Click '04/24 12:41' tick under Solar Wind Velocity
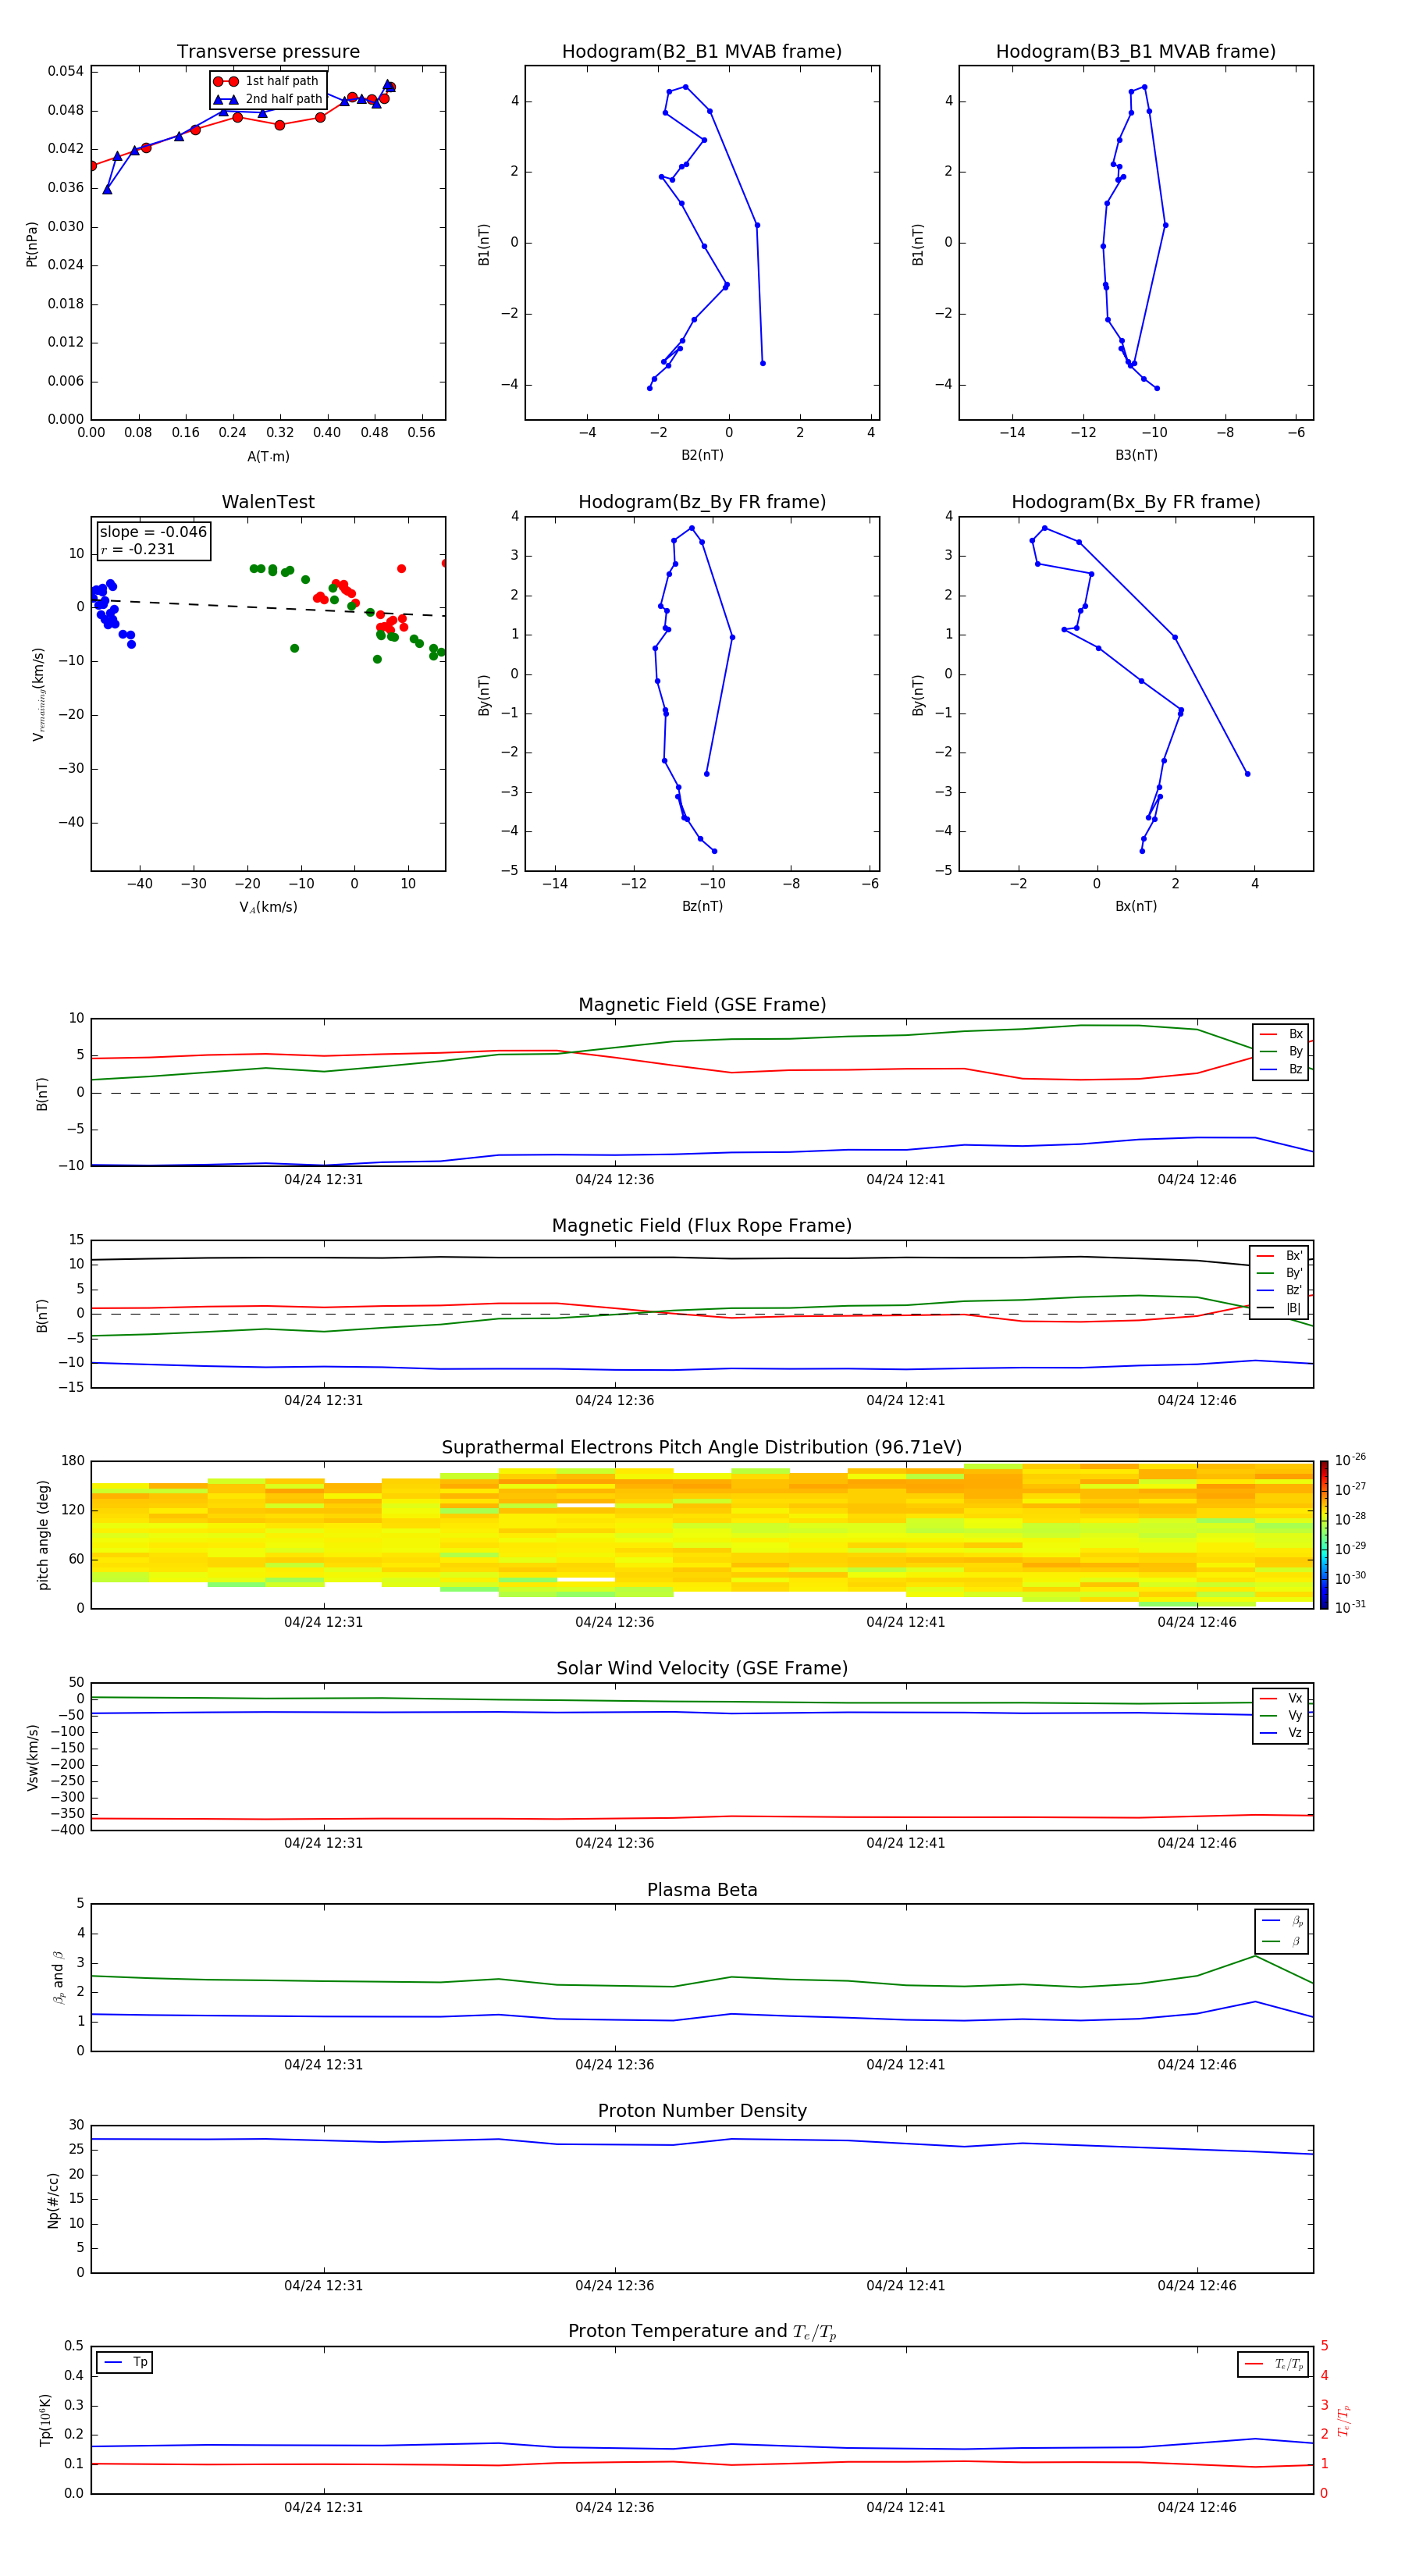Image resolution: width=1405 pixels, height=2576 pixels. click(x=906, y=1843)
